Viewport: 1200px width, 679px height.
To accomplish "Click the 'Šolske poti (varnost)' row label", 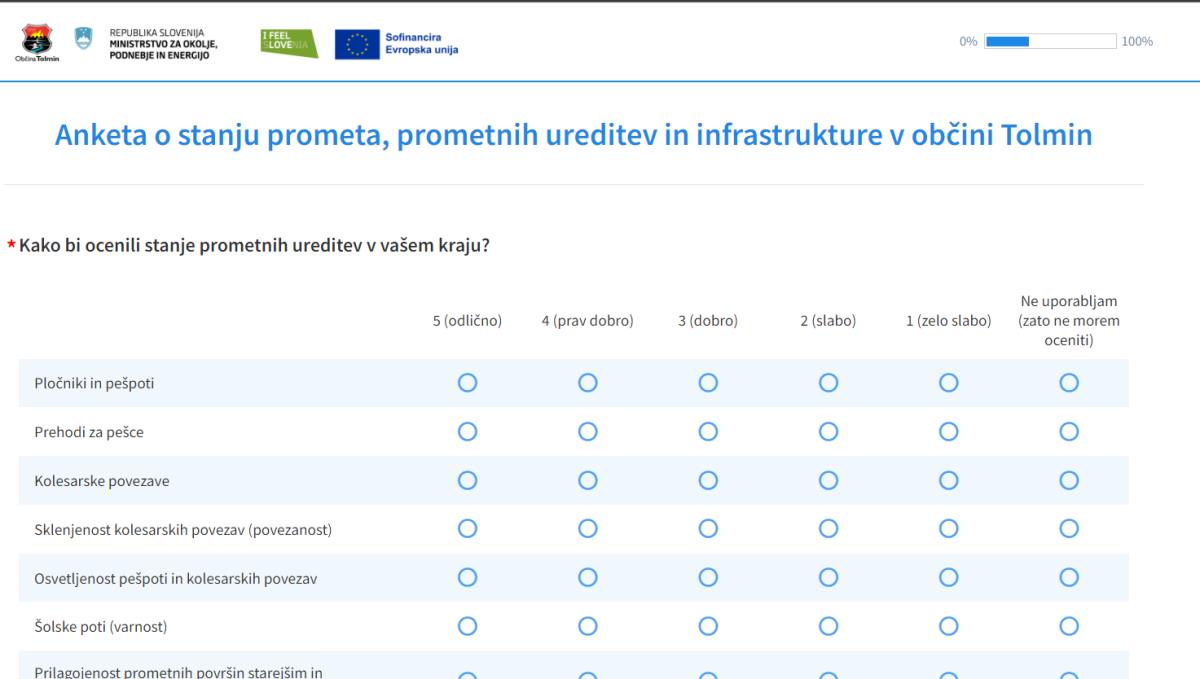I will click(101, 627).
